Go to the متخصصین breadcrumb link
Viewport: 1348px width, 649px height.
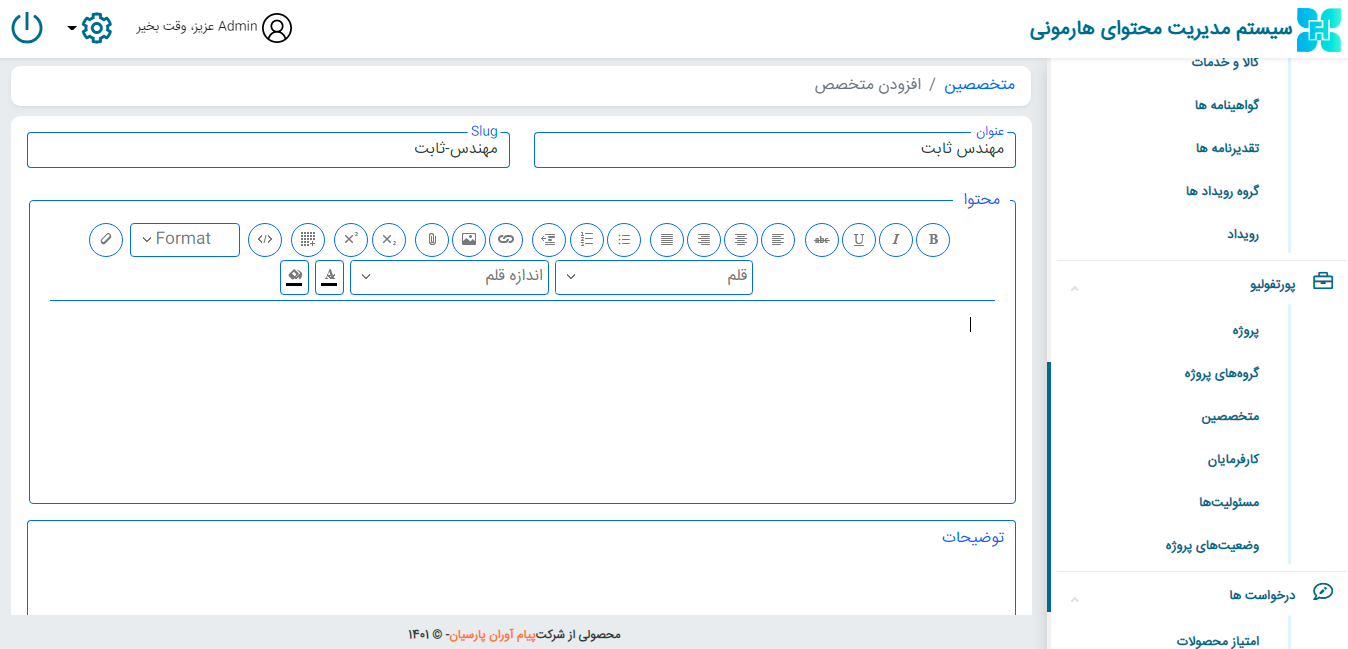pos(980,85)
